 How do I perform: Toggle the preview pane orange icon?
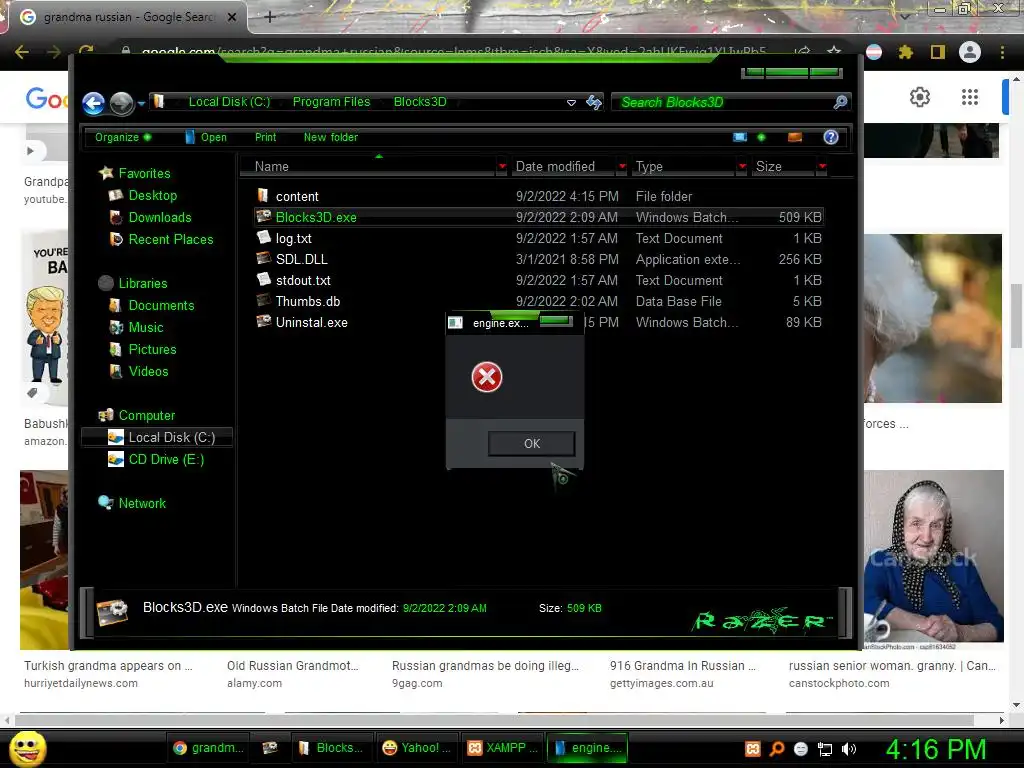[x=795, y=137]
